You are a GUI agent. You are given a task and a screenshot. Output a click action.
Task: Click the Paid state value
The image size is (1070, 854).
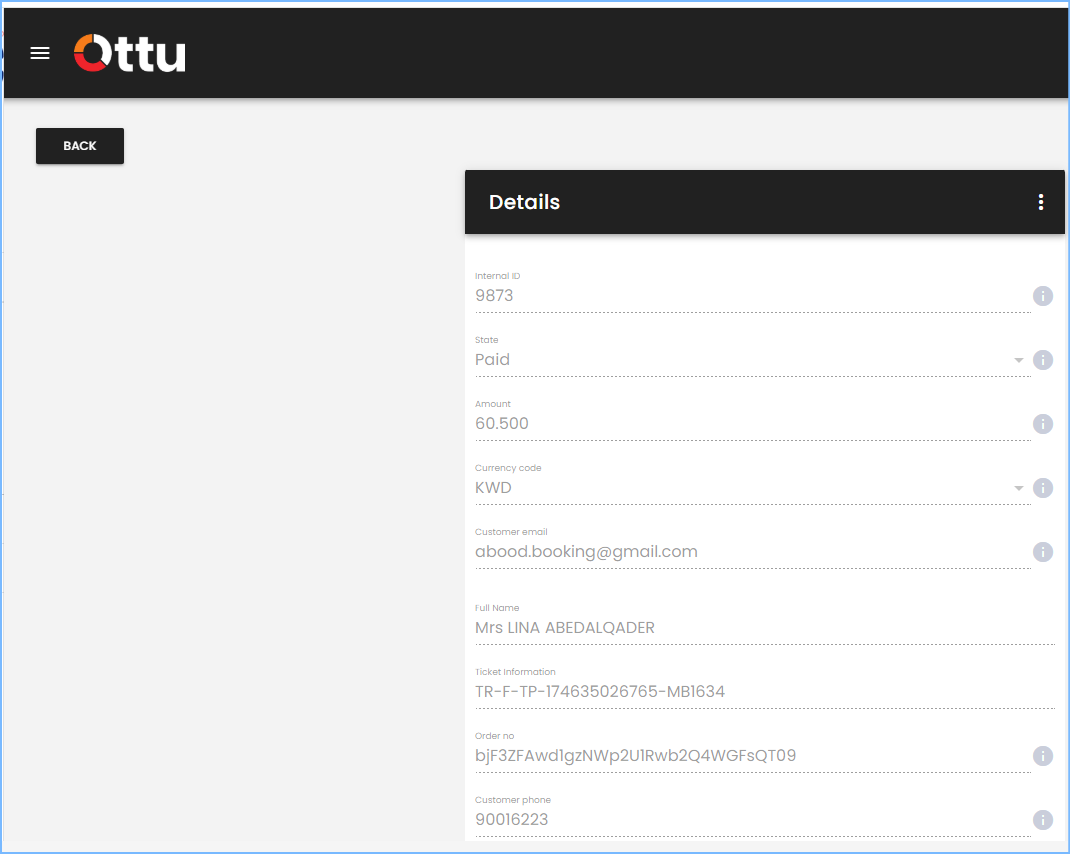tap(492, 360)
